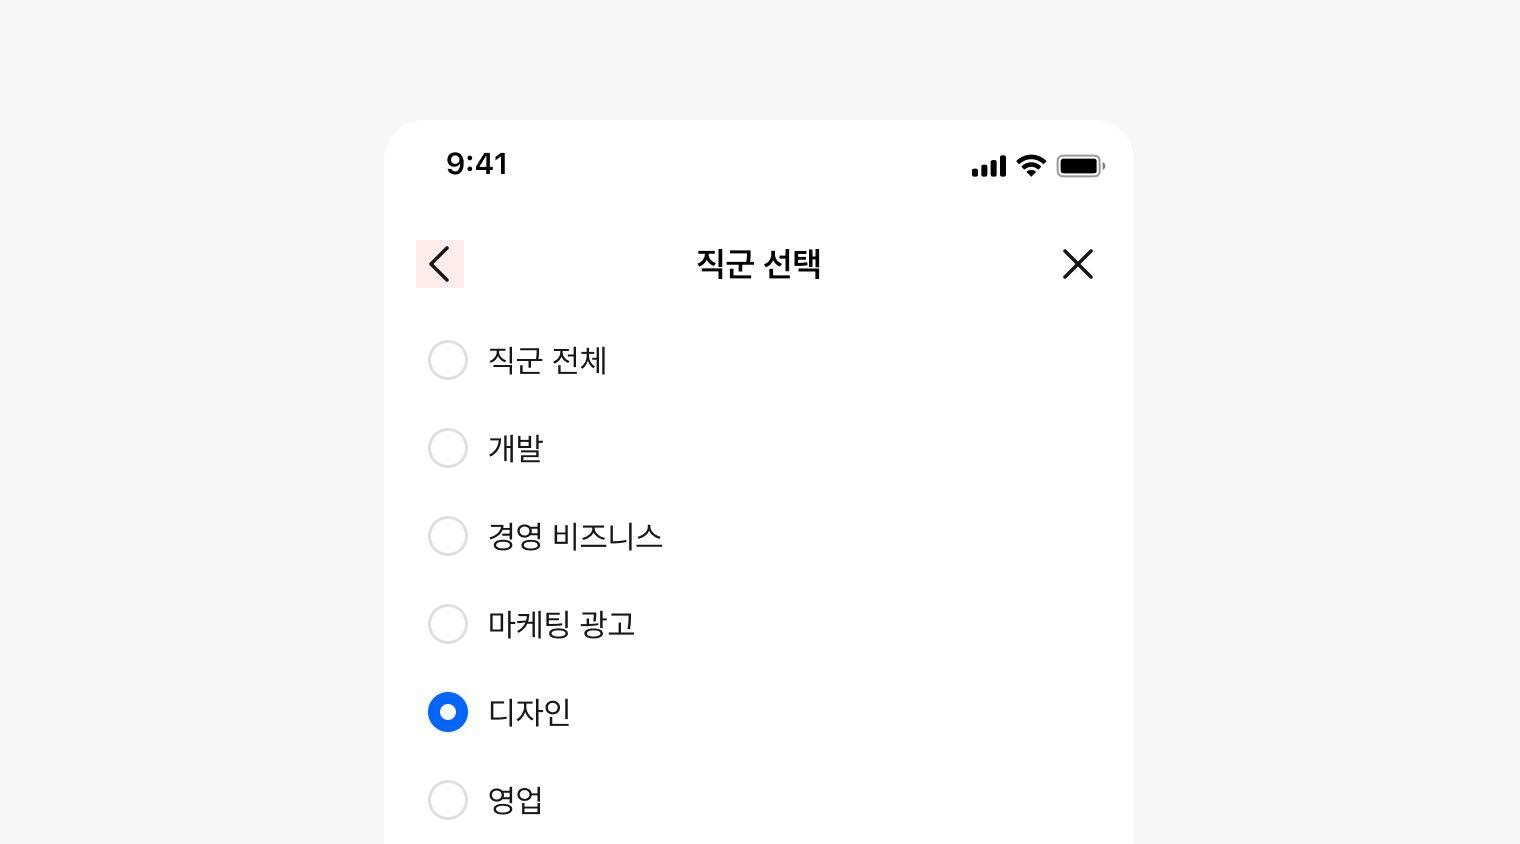
Task: Click the Wi-Fi status icon
Action: pyautogui.click(x=1031, y=166)
